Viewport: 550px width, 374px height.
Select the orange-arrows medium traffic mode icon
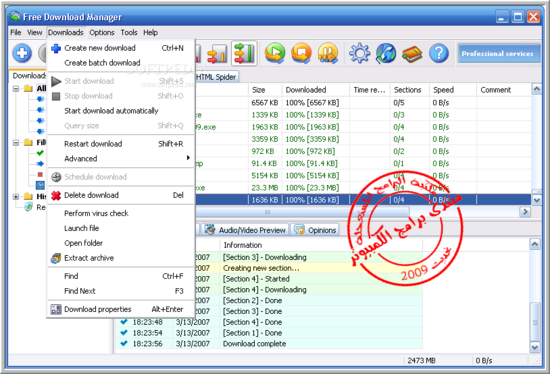217,53
